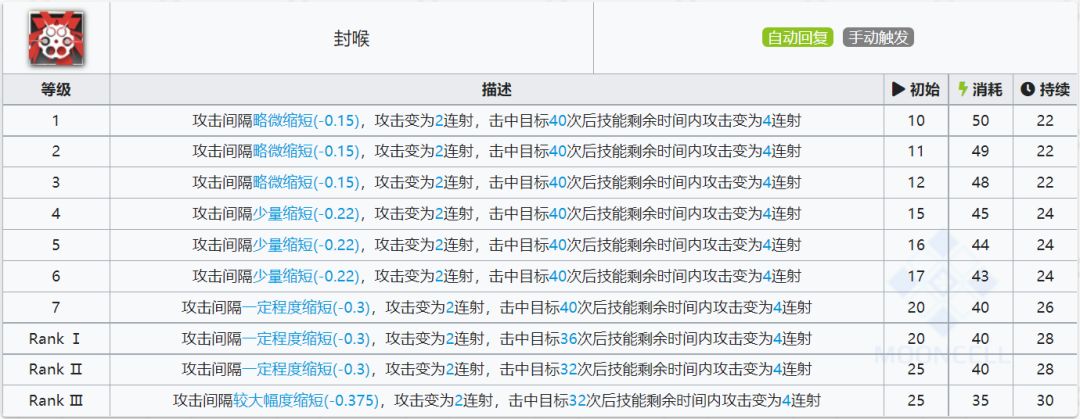Image resolution: width=1080 pixels, height=419 pixels.
Task: Click the green lightning icon beside 消耗
Action: tap(963, 90)
